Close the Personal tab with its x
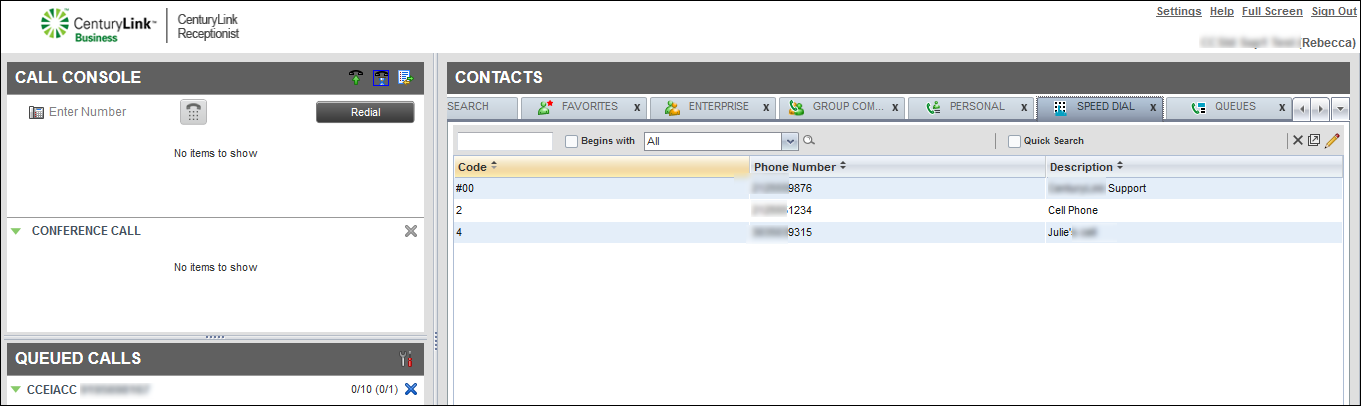The height and width of the screenshot is (406, 1361). (1024, 107)
